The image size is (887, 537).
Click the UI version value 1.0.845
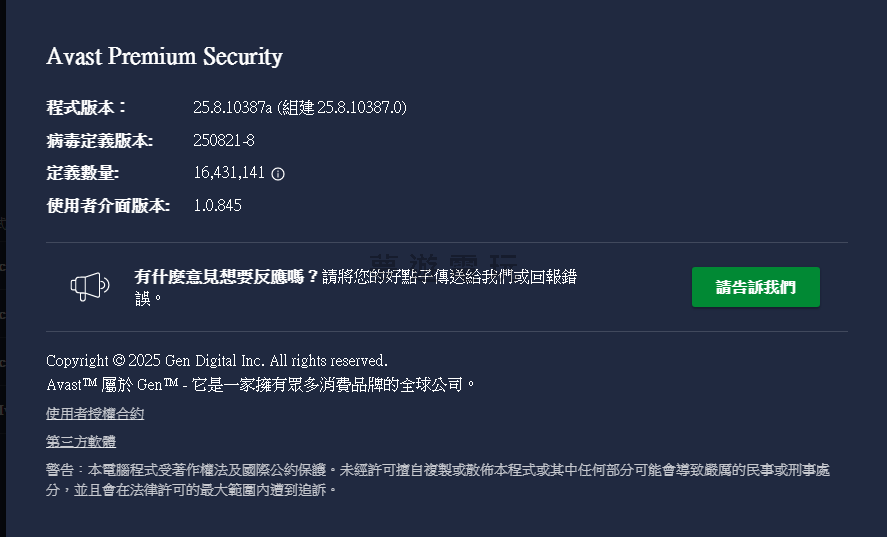click(x=217, y=206)
